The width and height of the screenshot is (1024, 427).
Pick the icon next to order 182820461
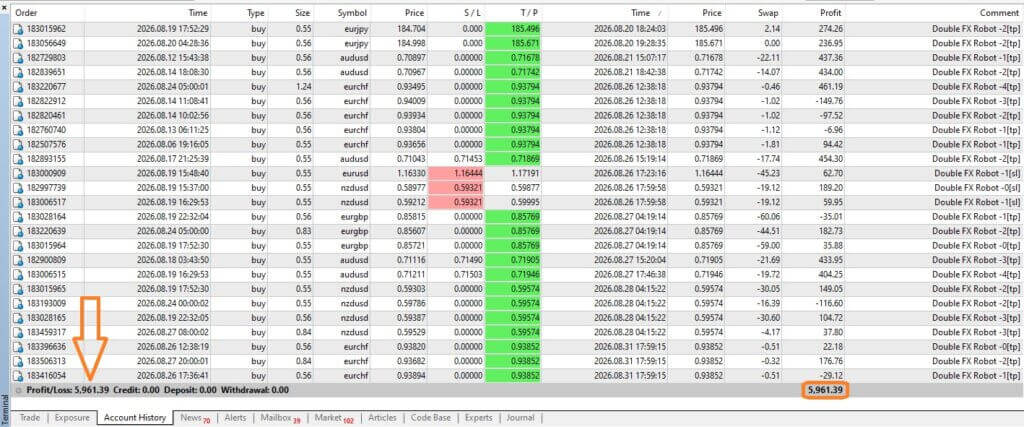point(18,115)
